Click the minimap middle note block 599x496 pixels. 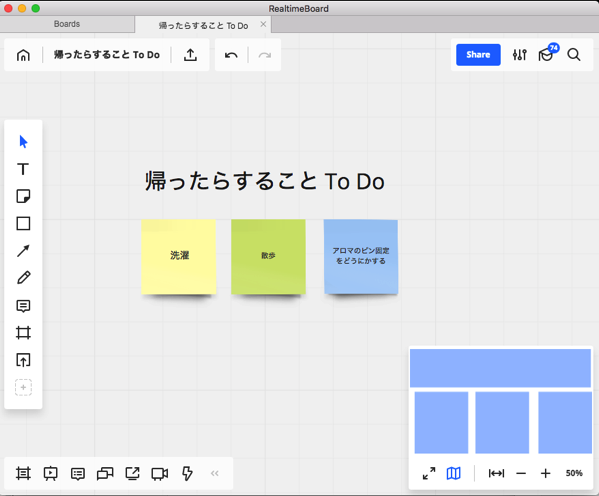502,423
